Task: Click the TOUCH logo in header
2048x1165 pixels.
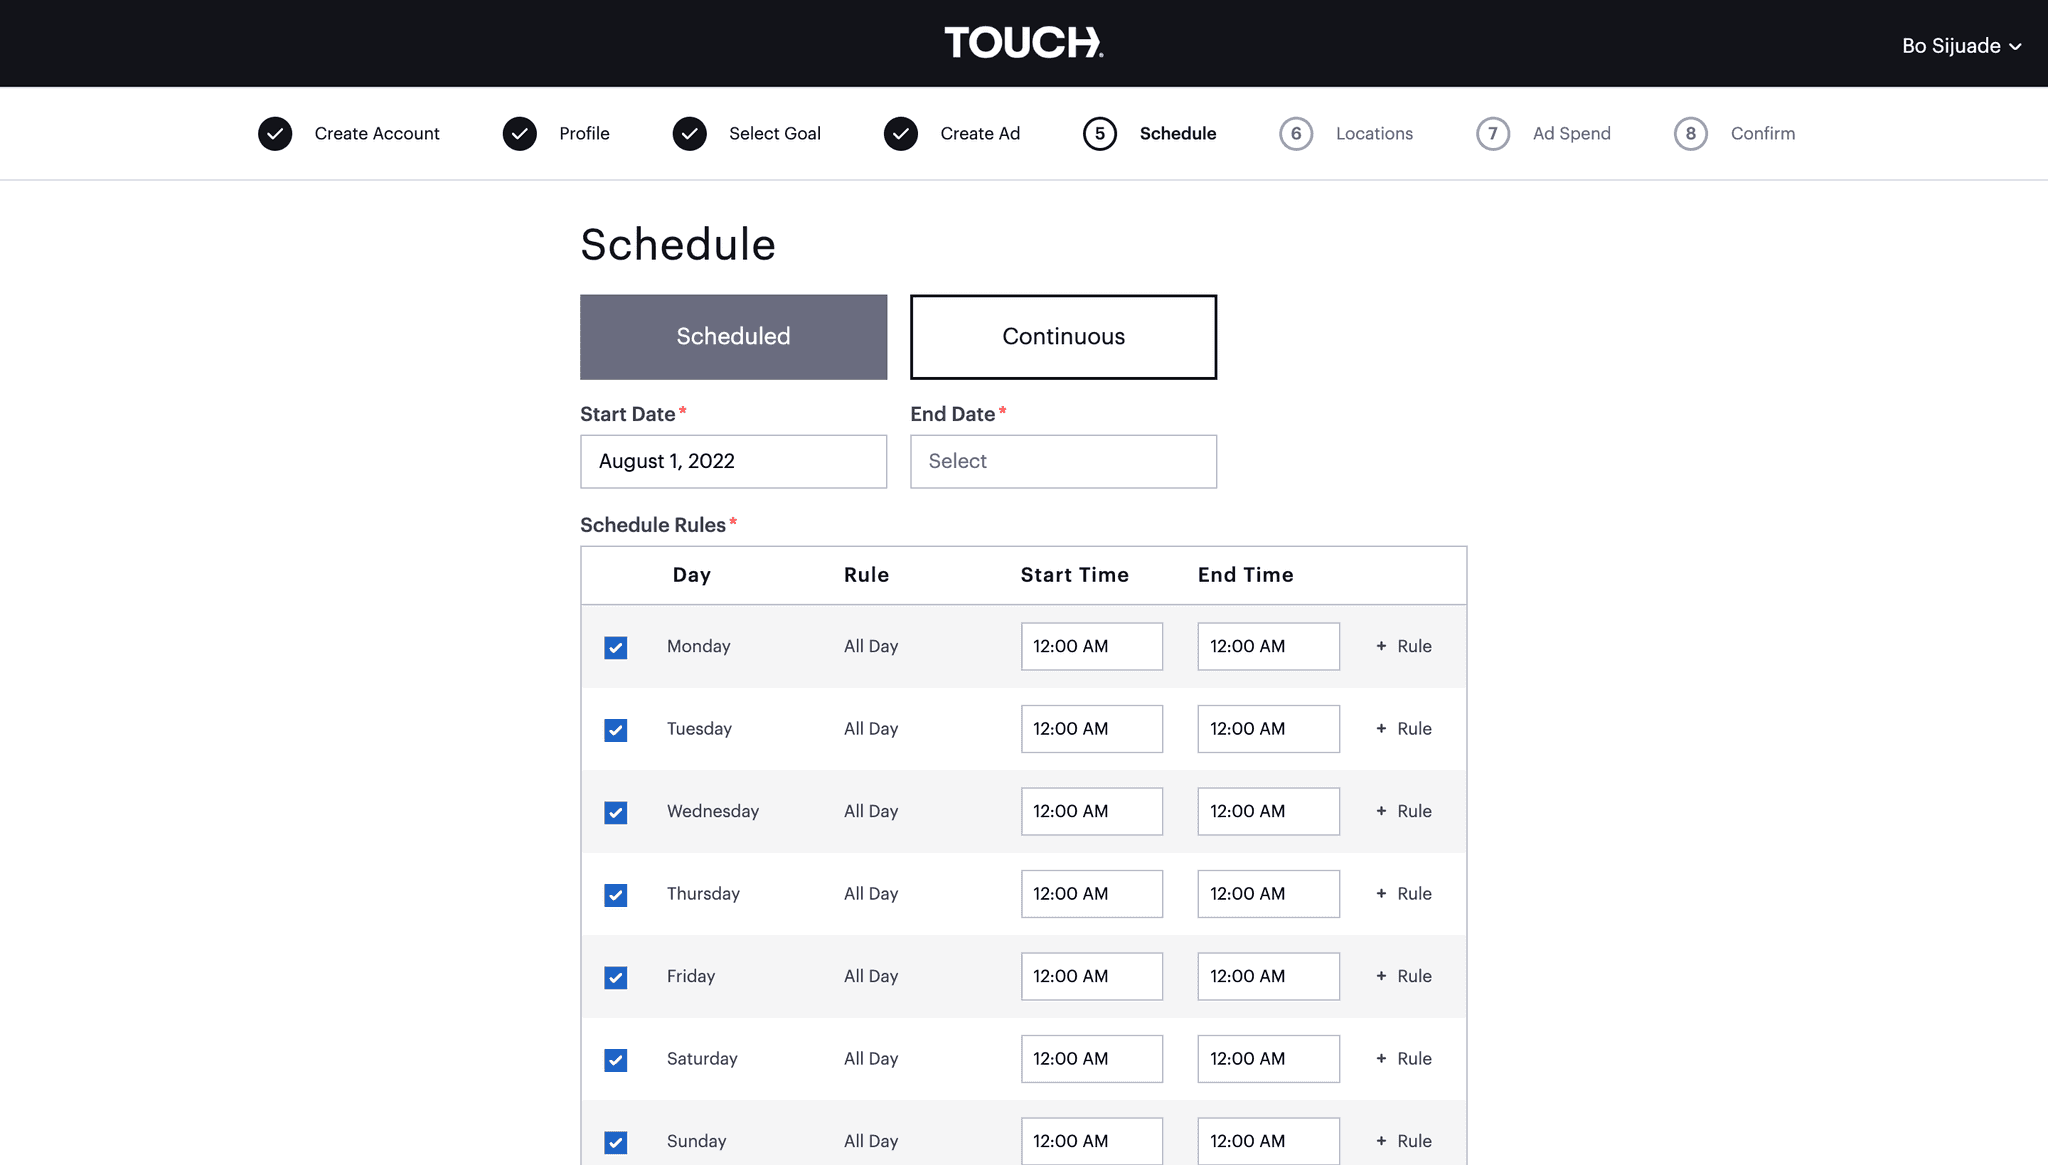Action: (x=1024, y=43)
